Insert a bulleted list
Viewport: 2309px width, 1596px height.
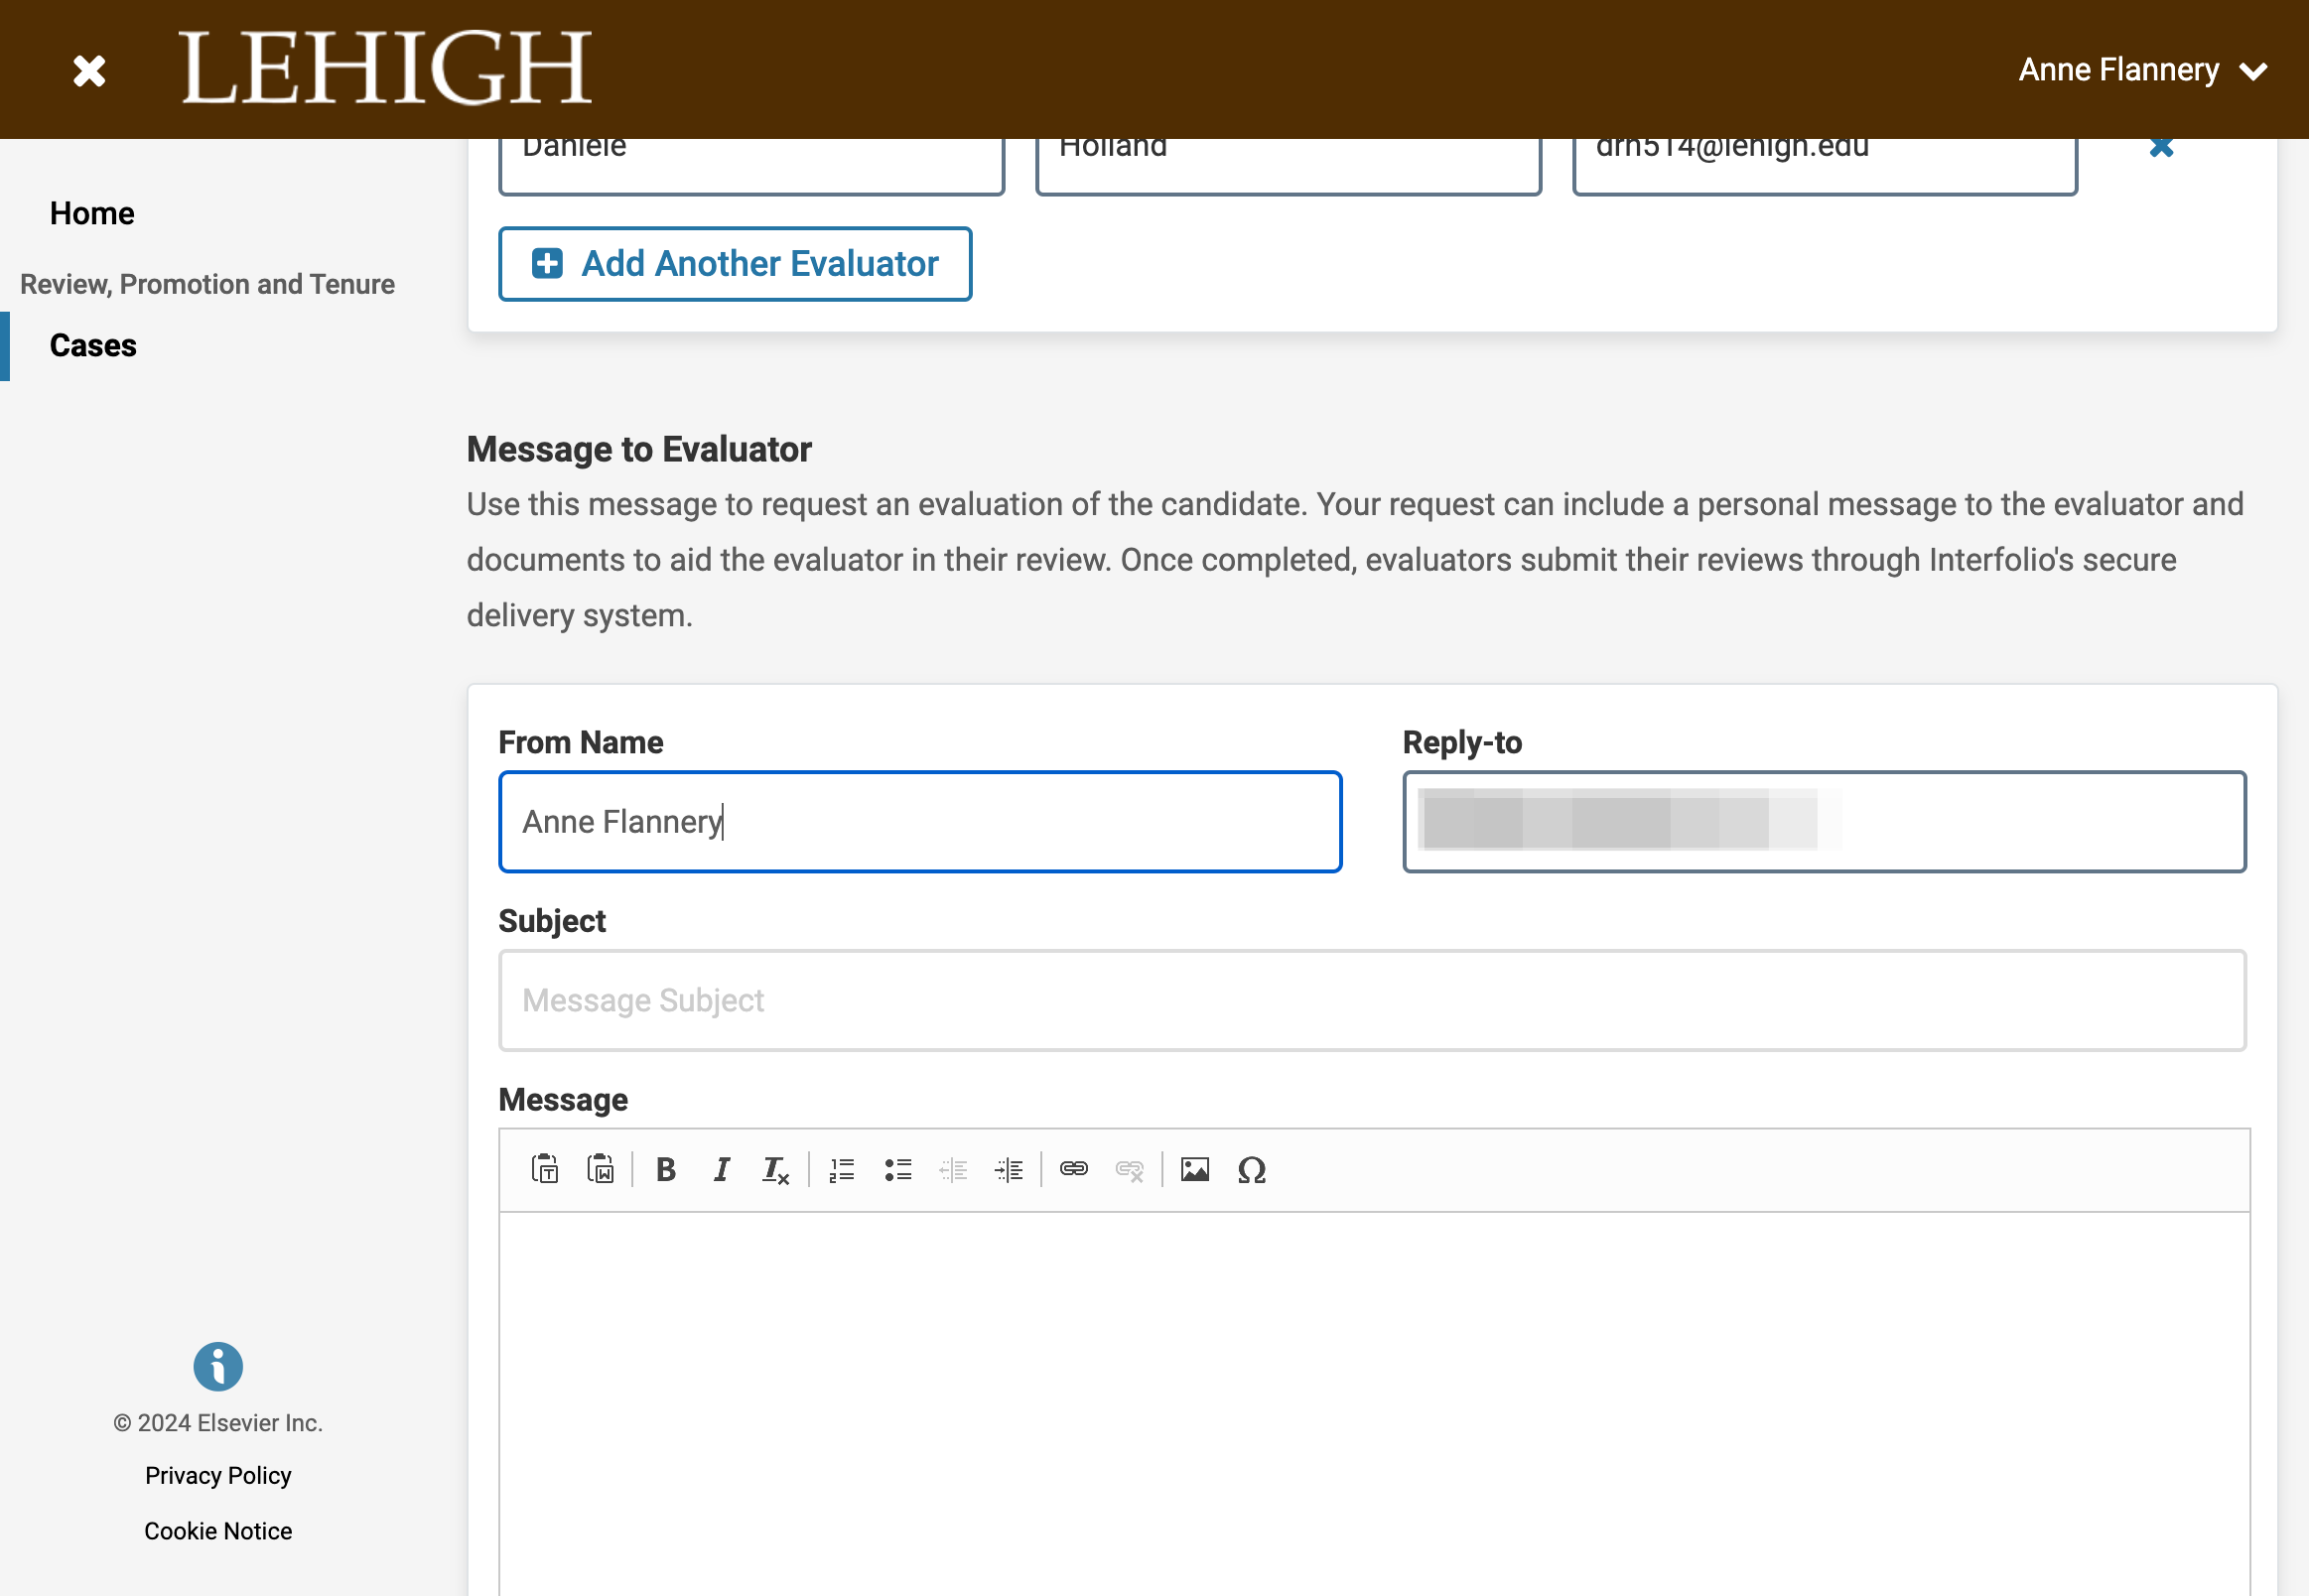point(898,1169)
